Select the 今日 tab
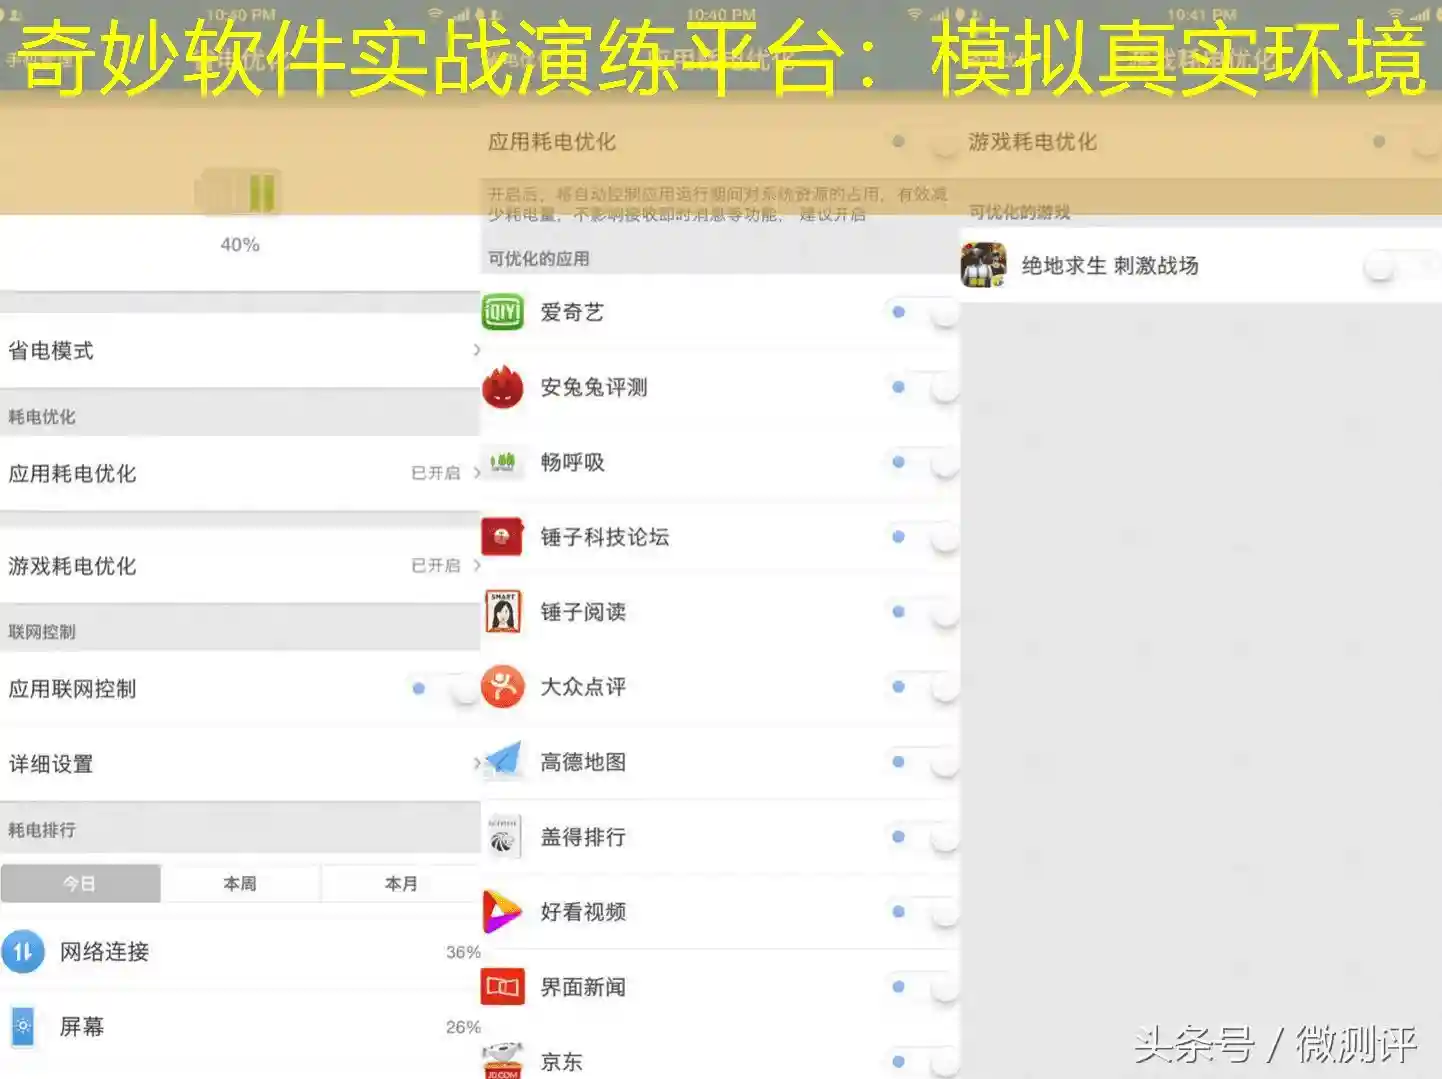The image size is (1442, 1079). pyautogui.click(x=80, y=884)
